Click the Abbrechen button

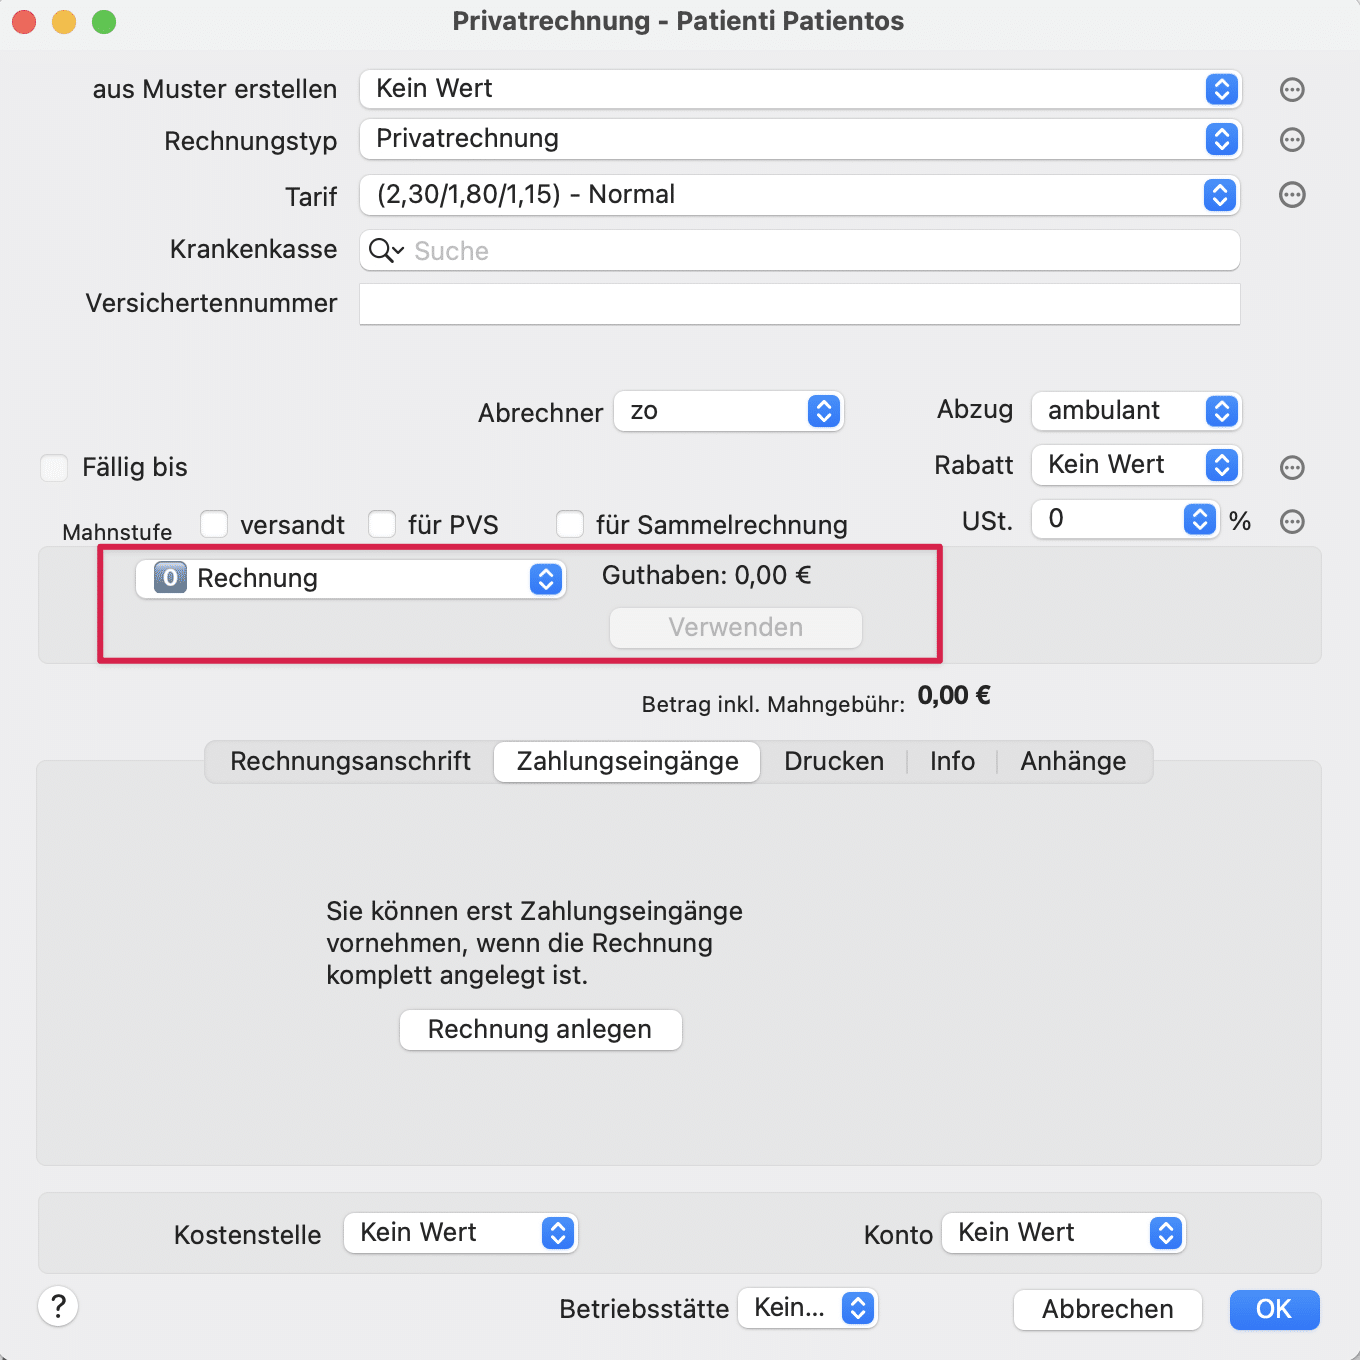(x=1107, y=1309)
